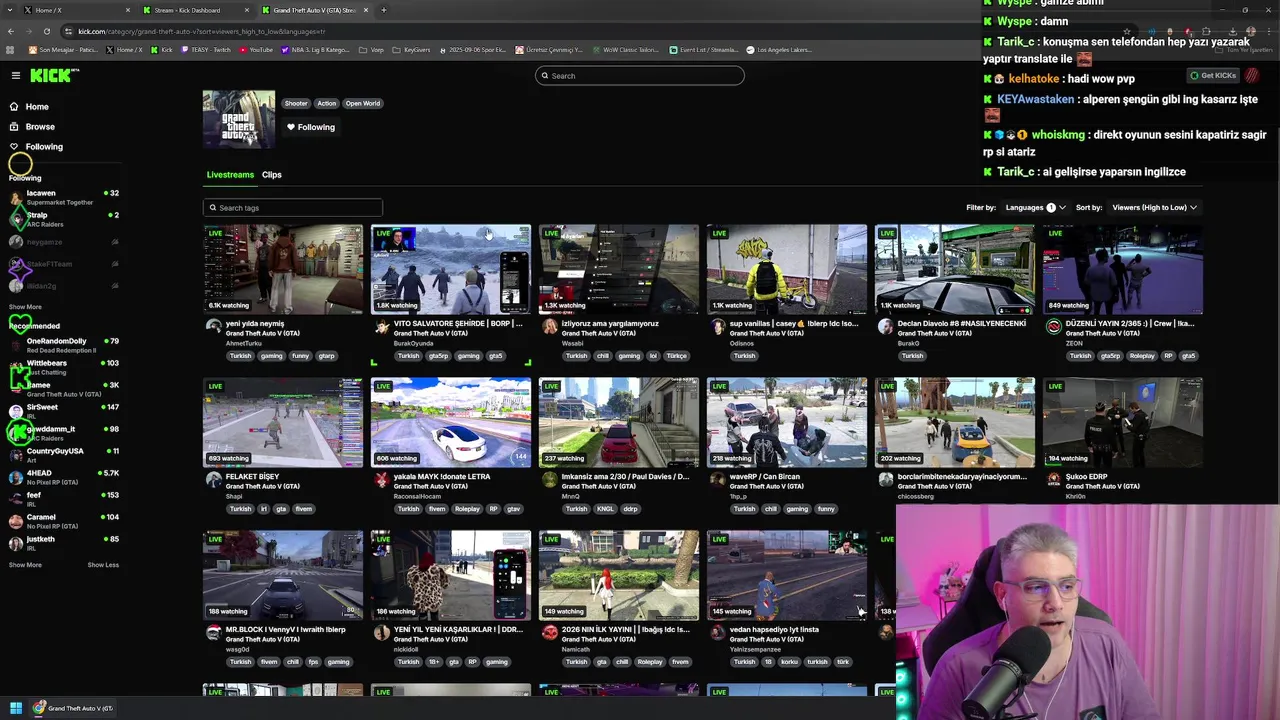Open the 'FELAKET BİŞEY' stream thumbnail
The image size is (1280, 720).
283,423
